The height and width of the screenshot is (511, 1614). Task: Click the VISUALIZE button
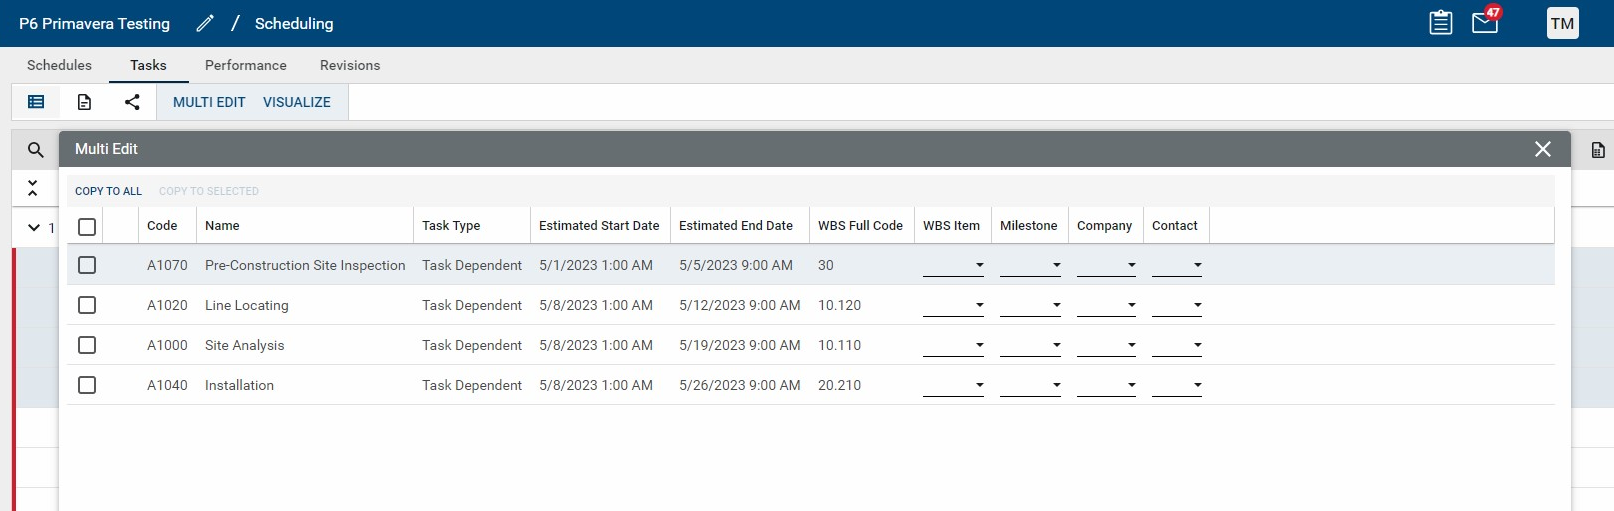(296, 102)
